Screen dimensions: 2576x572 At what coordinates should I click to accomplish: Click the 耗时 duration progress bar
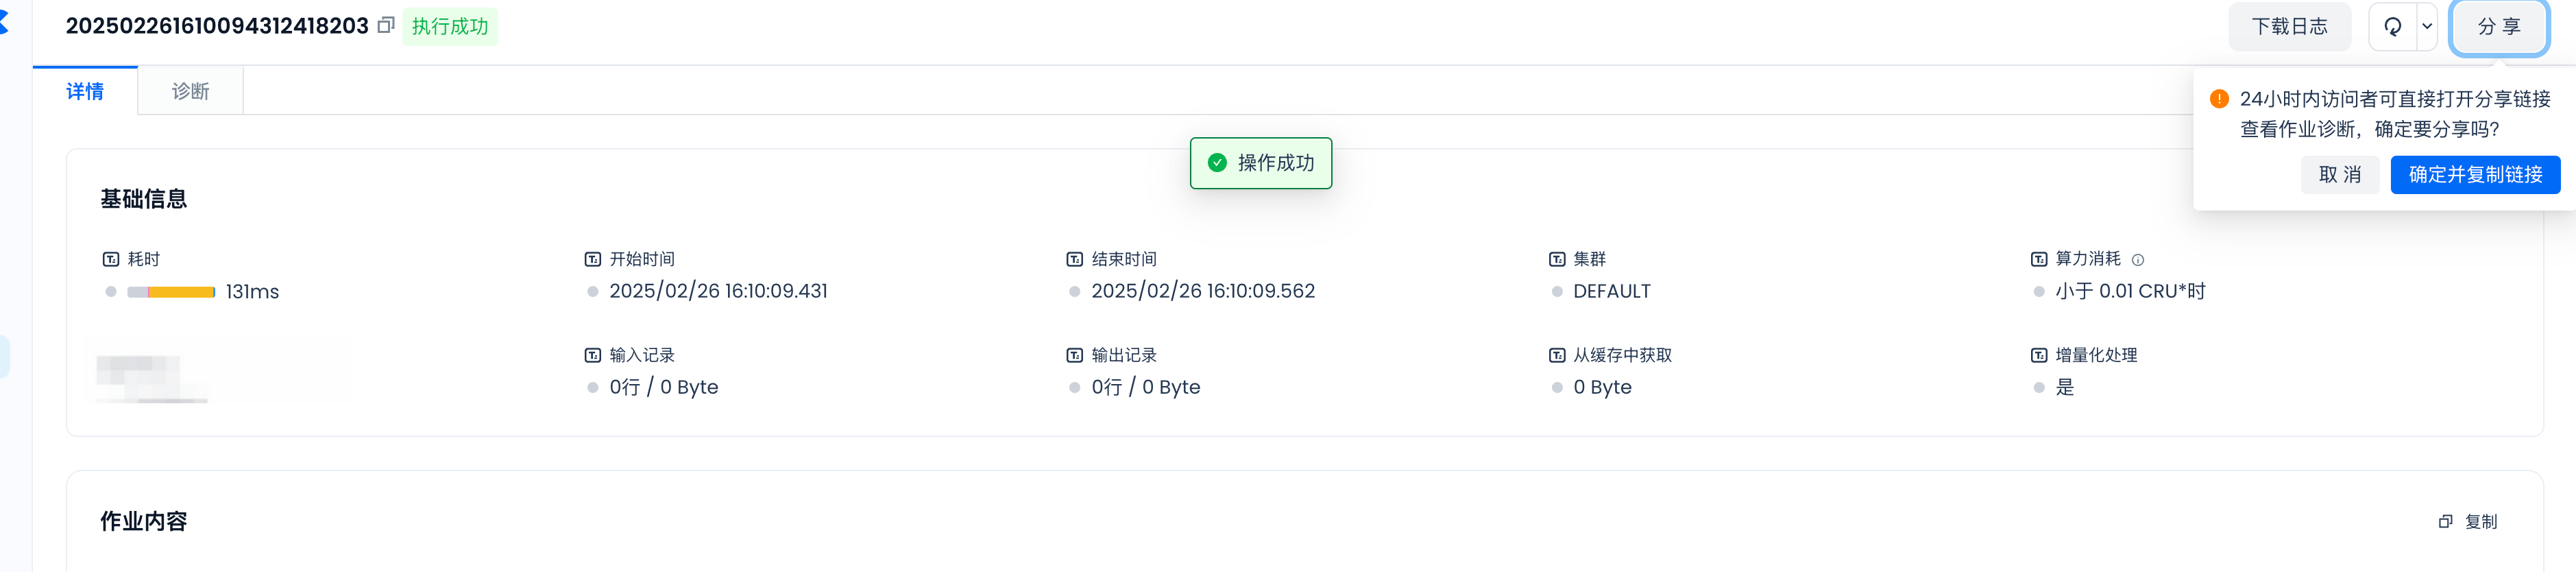(171, 292)
